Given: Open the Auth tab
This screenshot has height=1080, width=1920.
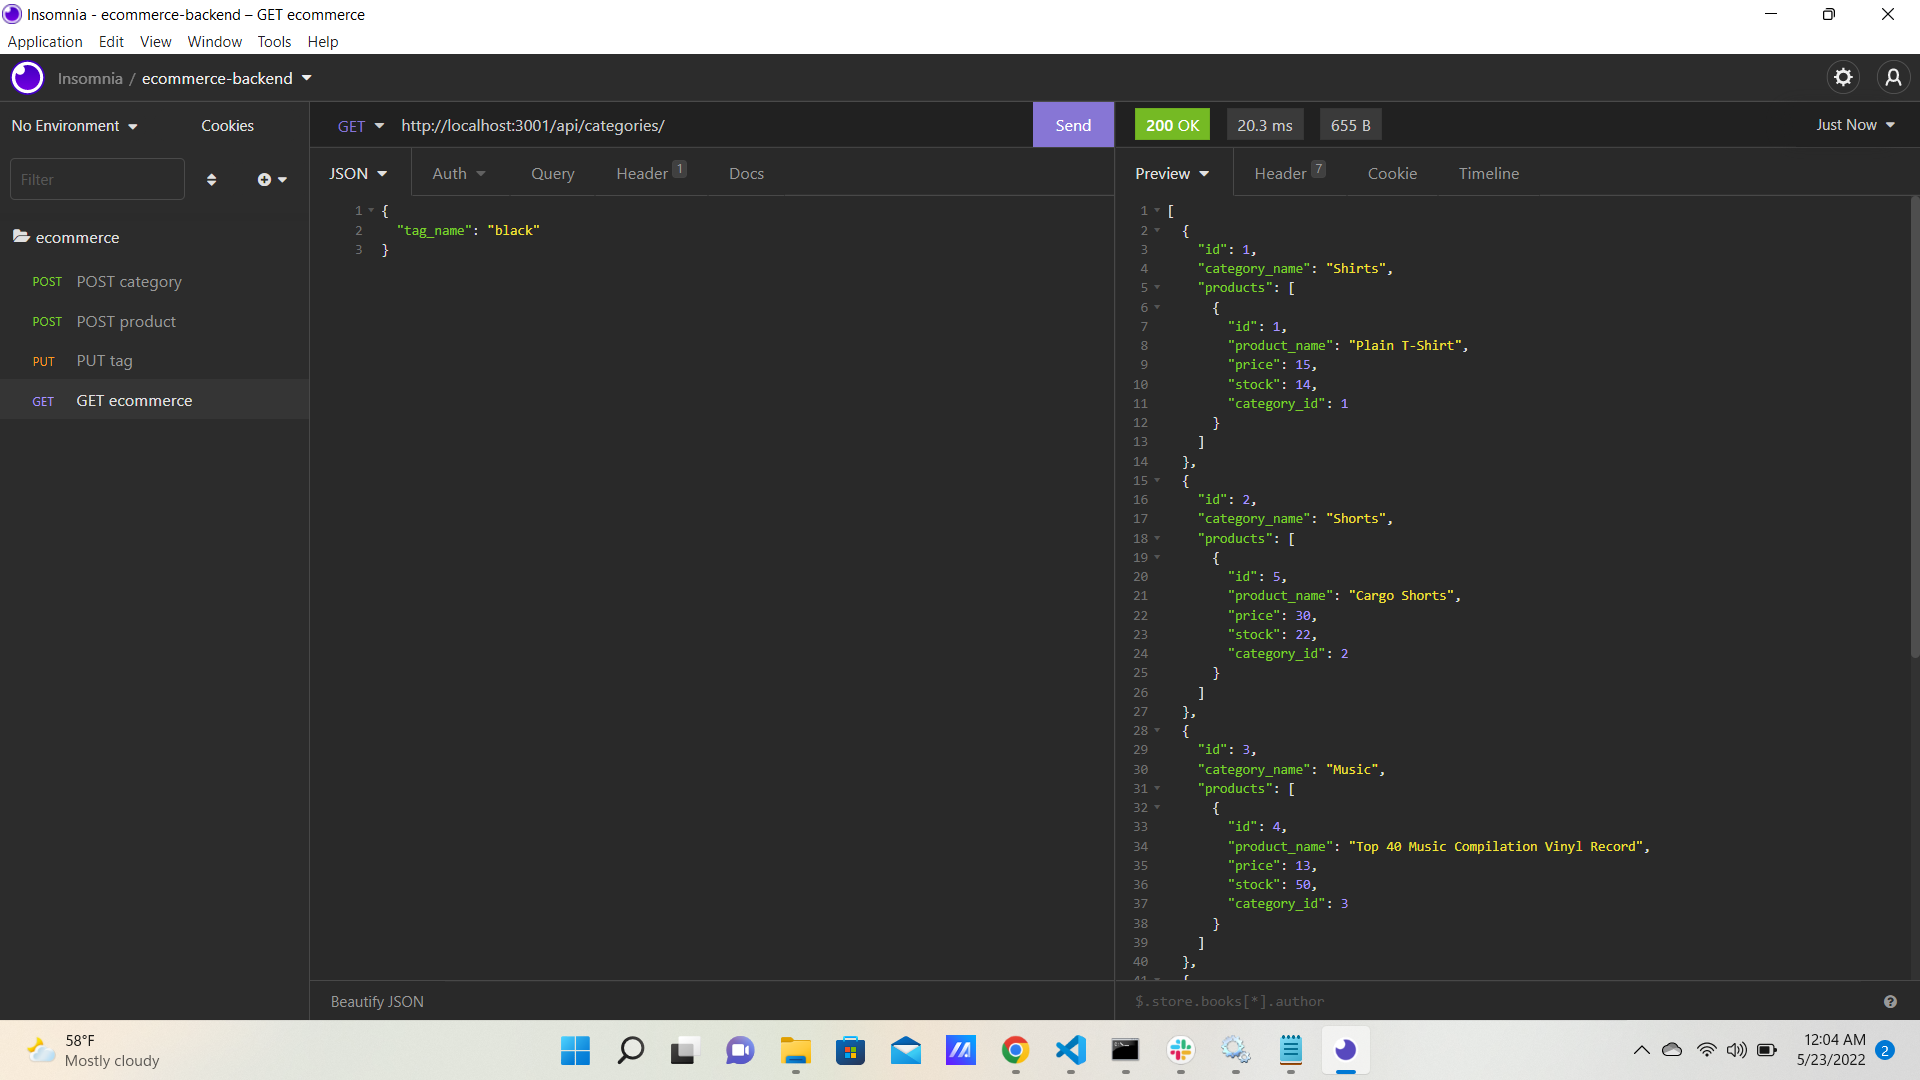Looking at the screenshot, I should click(458, 174).
